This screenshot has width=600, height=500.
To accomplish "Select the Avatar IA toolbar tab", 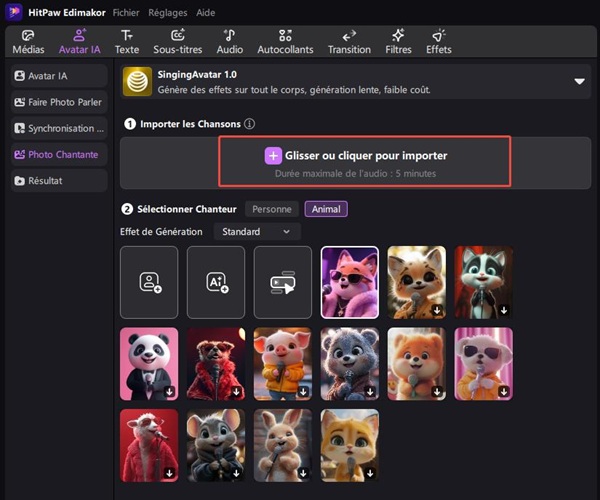I will [x=80, y=42].
